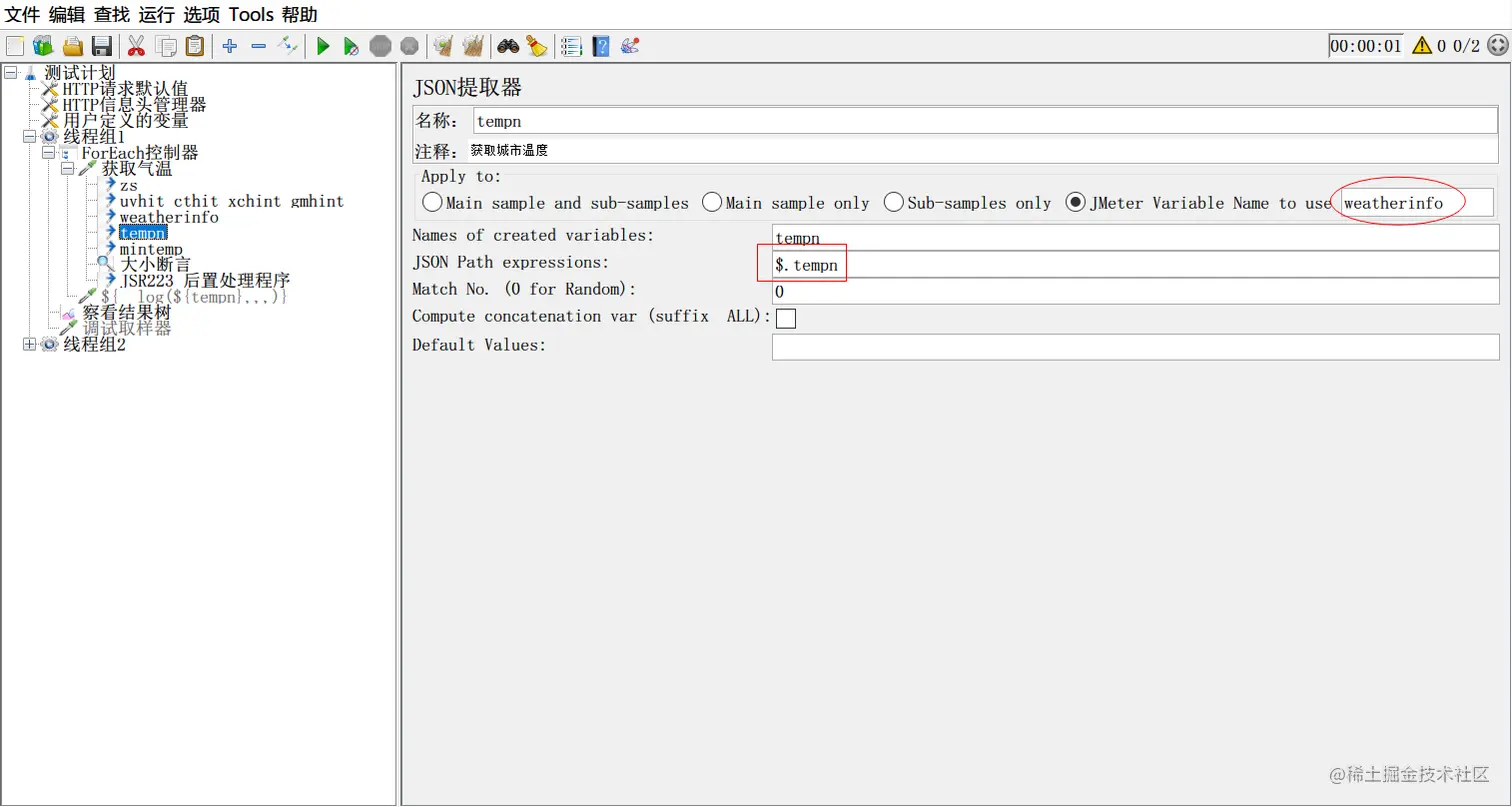Click the Clear broom with gear icon
1512x807 pixels.
pos(443,46)
